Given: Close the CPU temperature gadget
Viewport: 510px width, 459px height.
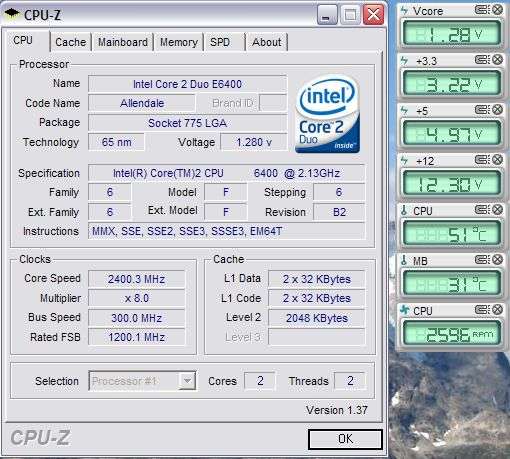Looking at the screenshot, I should pos(497,209).
